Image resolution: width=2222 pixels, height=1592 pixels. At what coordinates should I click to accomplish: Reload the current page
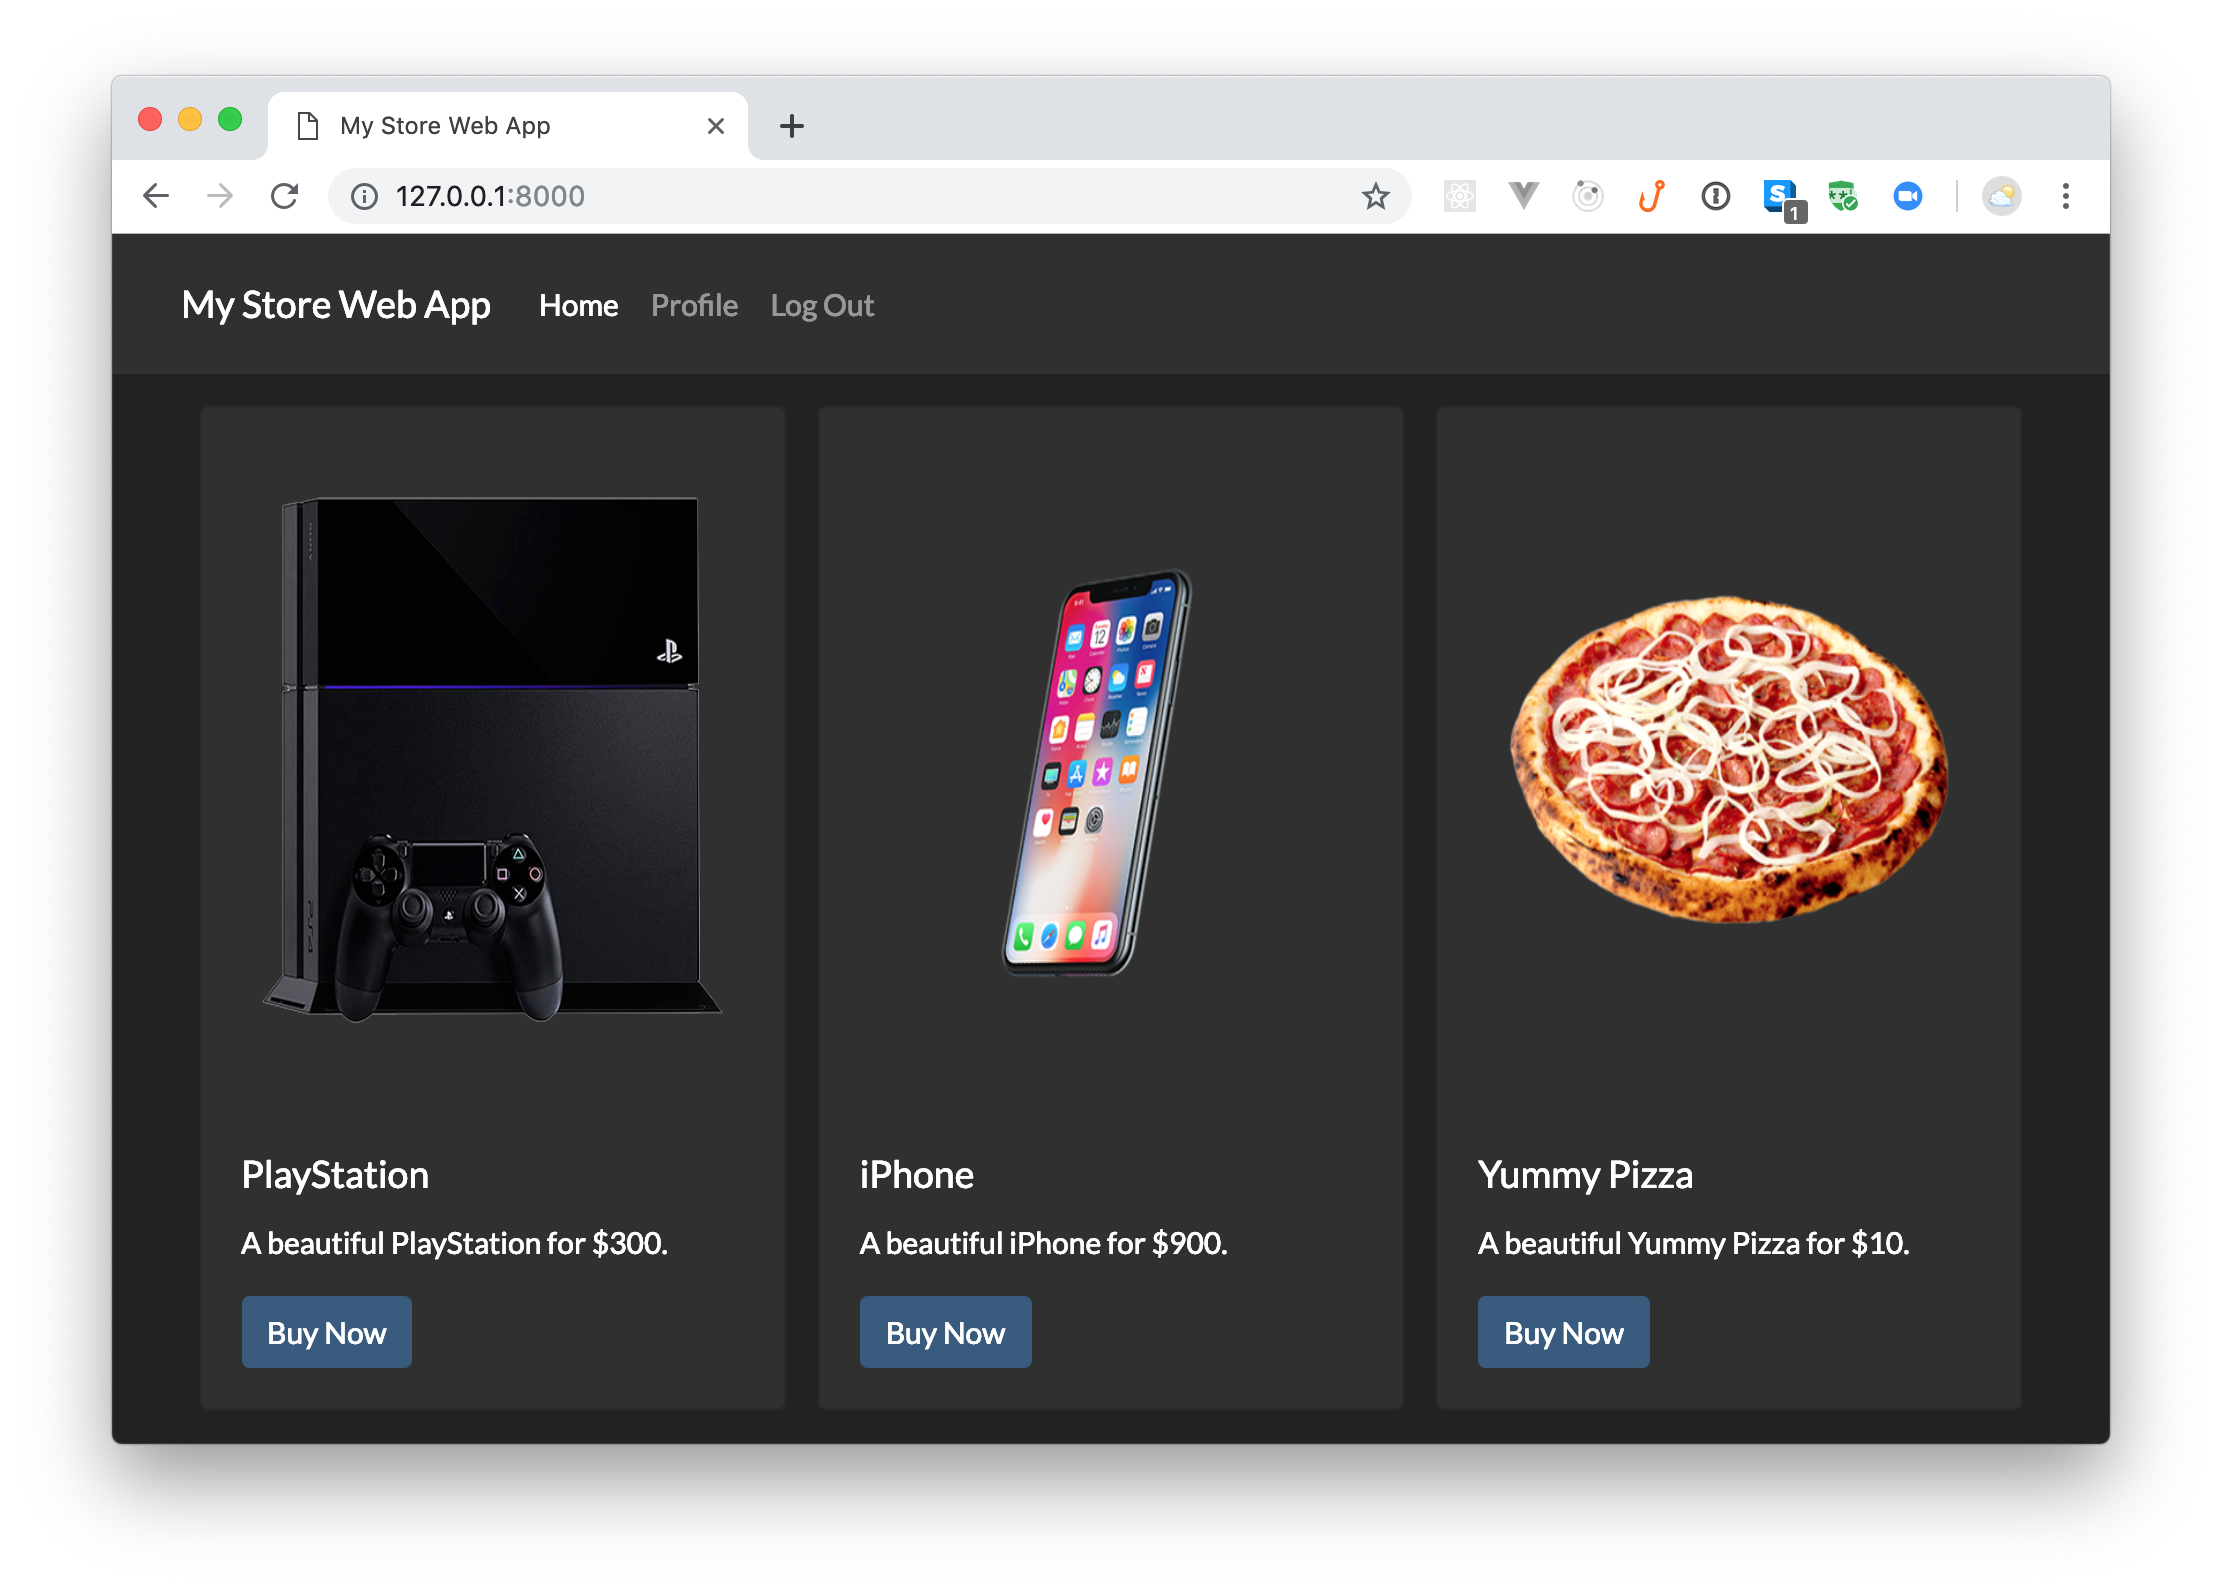[x=284, y=196]
